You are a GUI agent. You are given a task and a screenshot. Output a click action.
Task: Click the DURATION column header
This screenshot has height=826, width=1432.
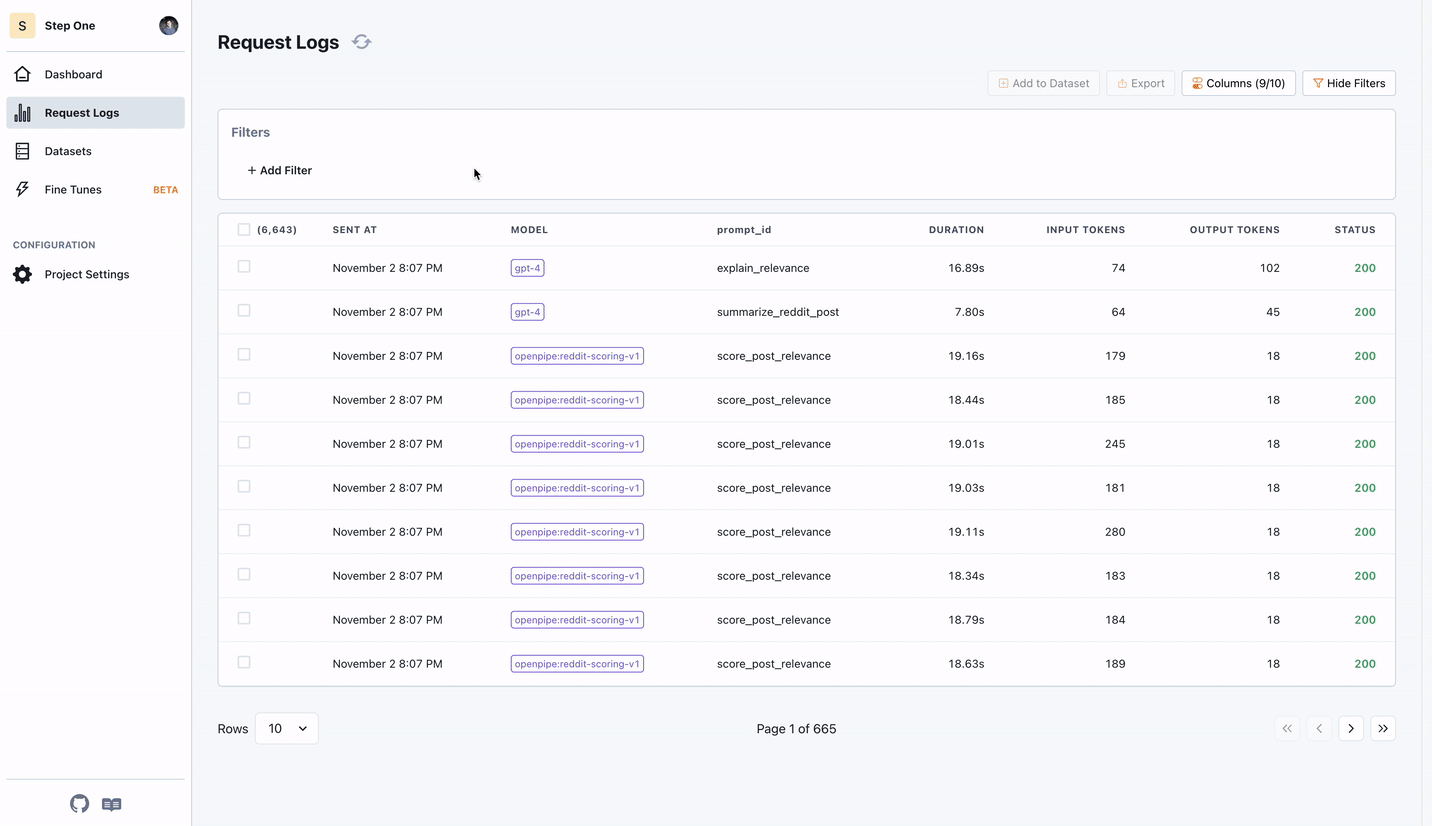point(956,230)
